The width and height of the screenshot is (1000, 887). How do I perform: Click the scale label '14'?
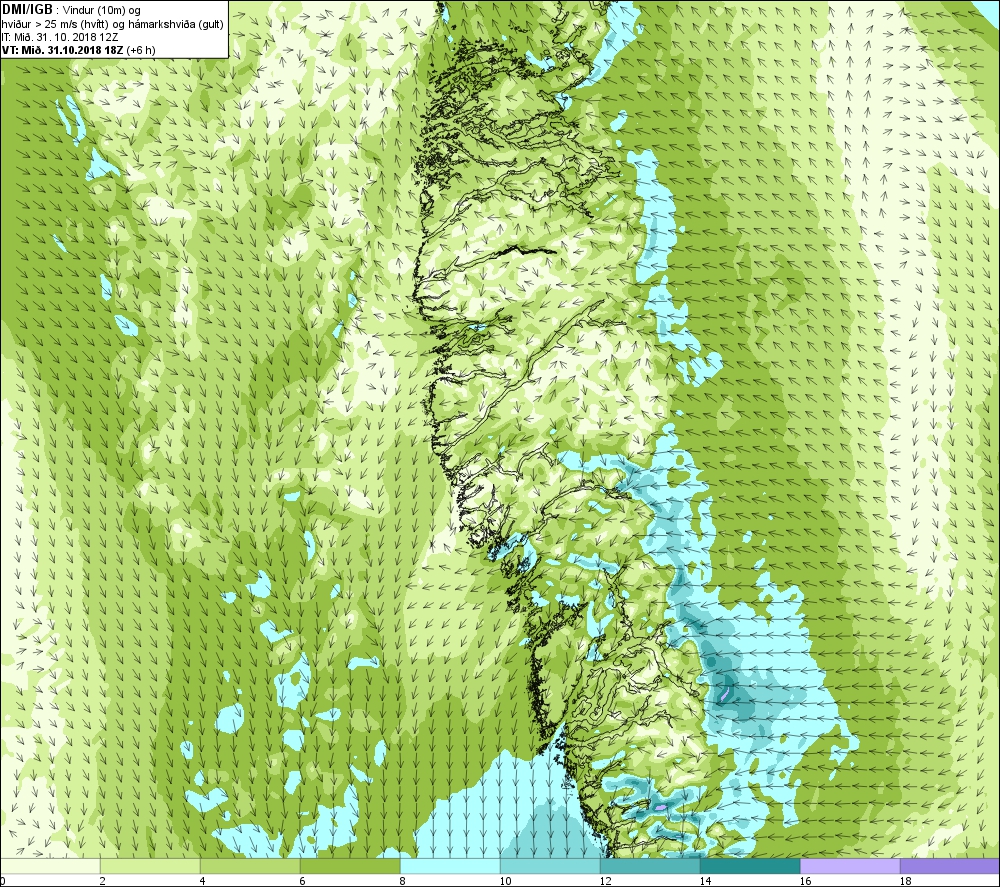pyautogui.click(x=705, y=881)
